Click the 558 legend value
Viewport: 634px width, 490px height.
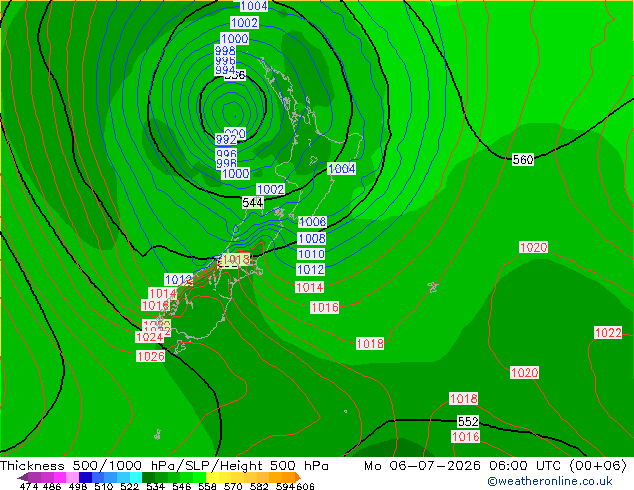click(207, 486)
